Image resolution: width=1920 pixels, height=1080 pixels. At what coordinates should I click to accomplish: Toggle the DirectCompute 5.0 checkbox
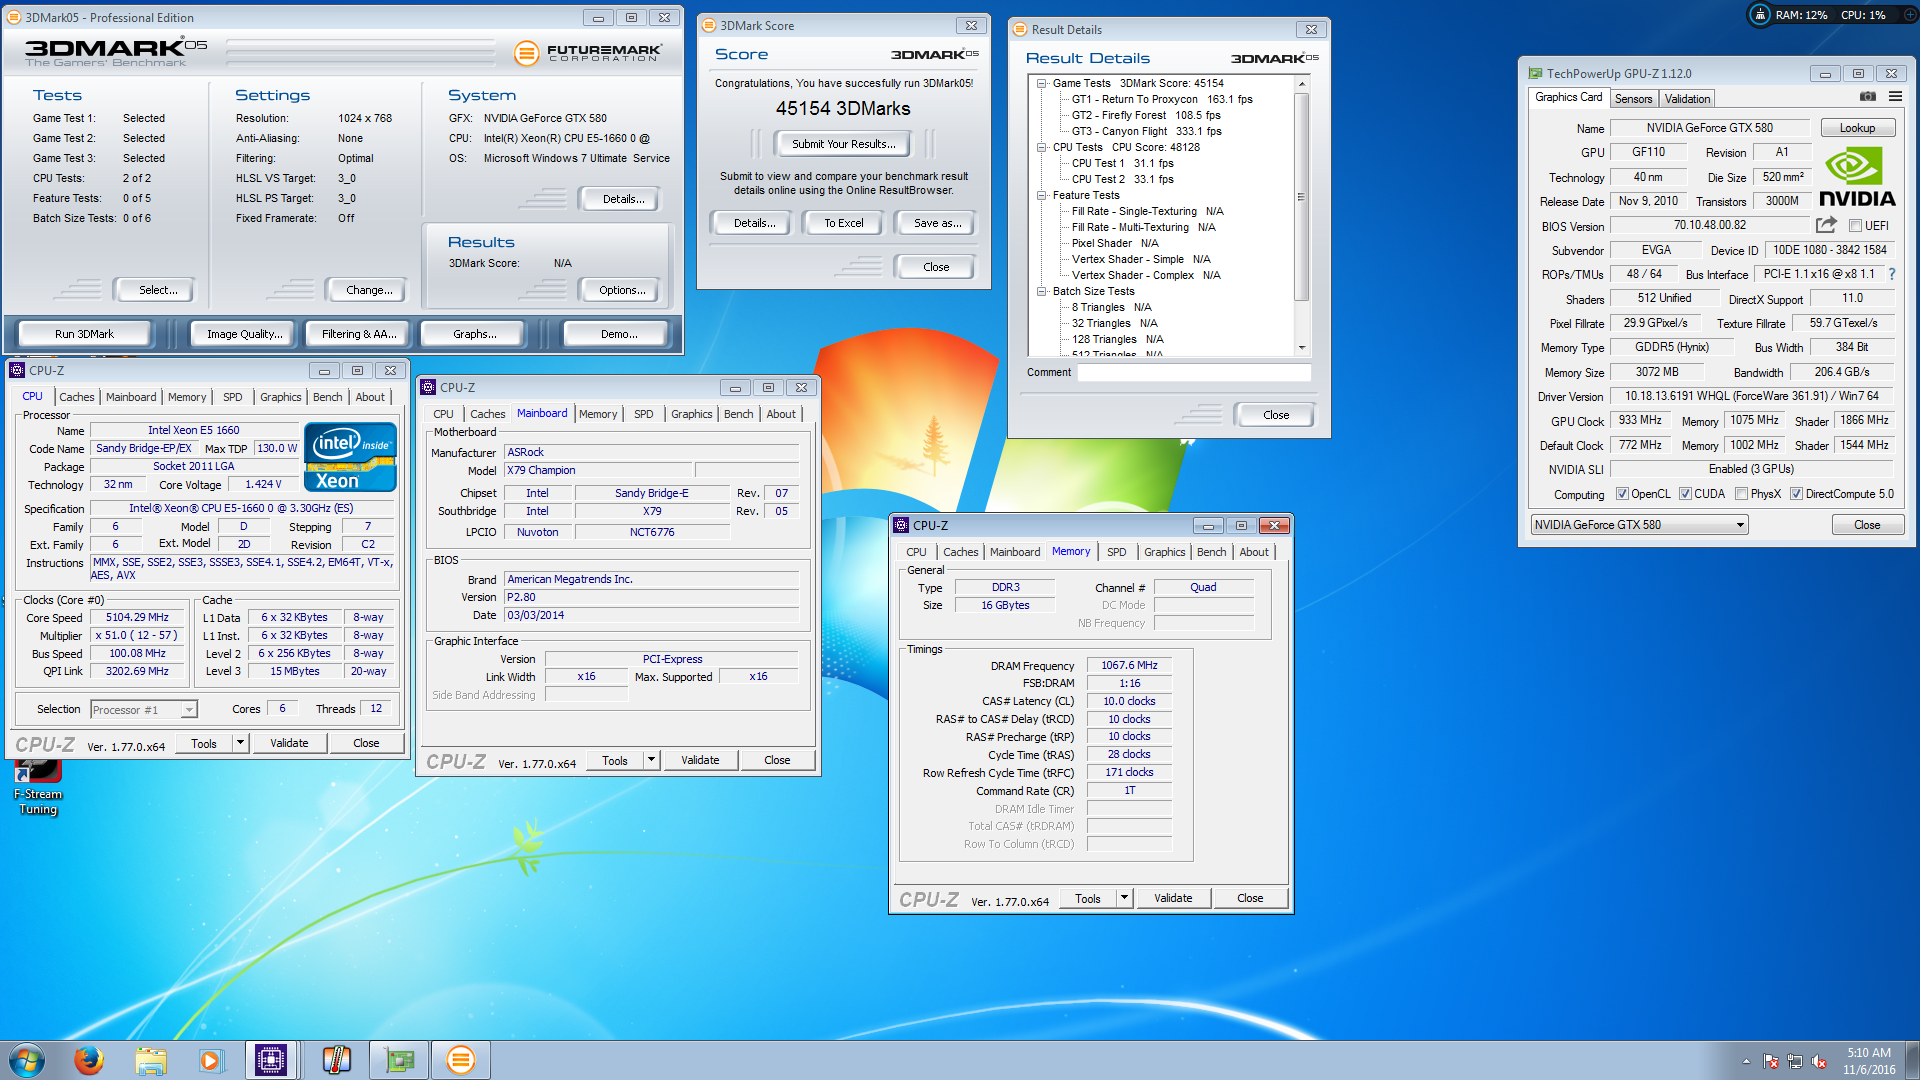(x=1796, y=494)
